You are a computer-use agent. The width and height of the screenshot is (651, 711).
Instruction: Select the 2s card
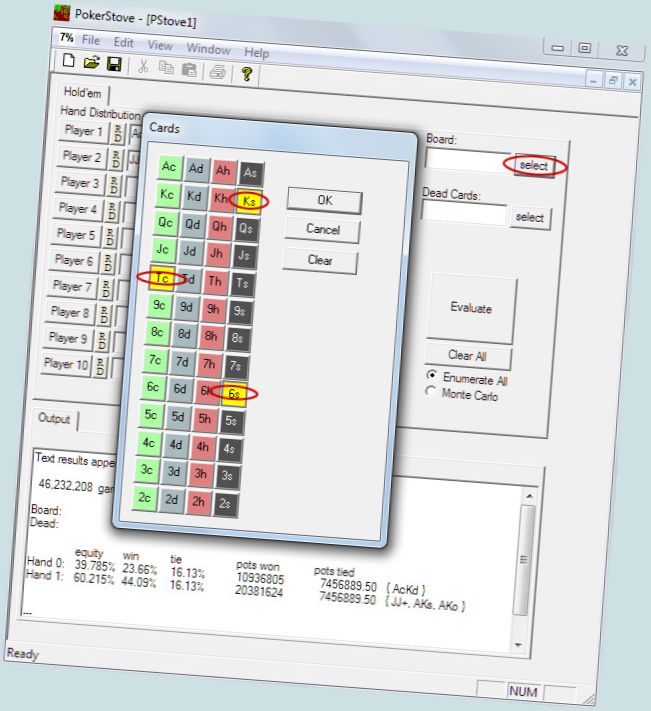225,504
